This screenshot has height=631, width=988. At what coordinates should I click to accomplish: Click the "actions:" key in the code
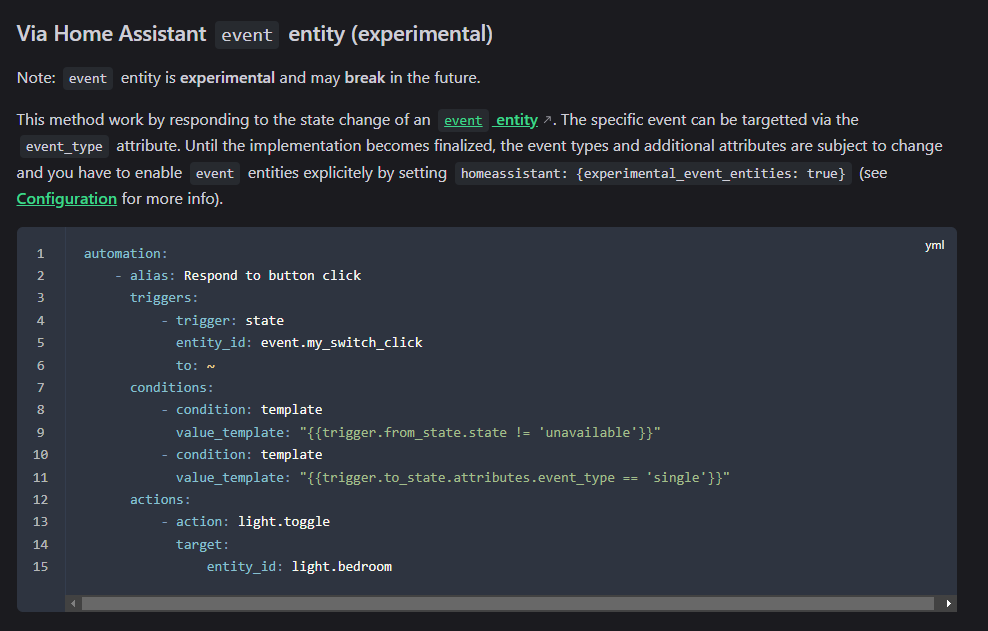click(160, 499)
